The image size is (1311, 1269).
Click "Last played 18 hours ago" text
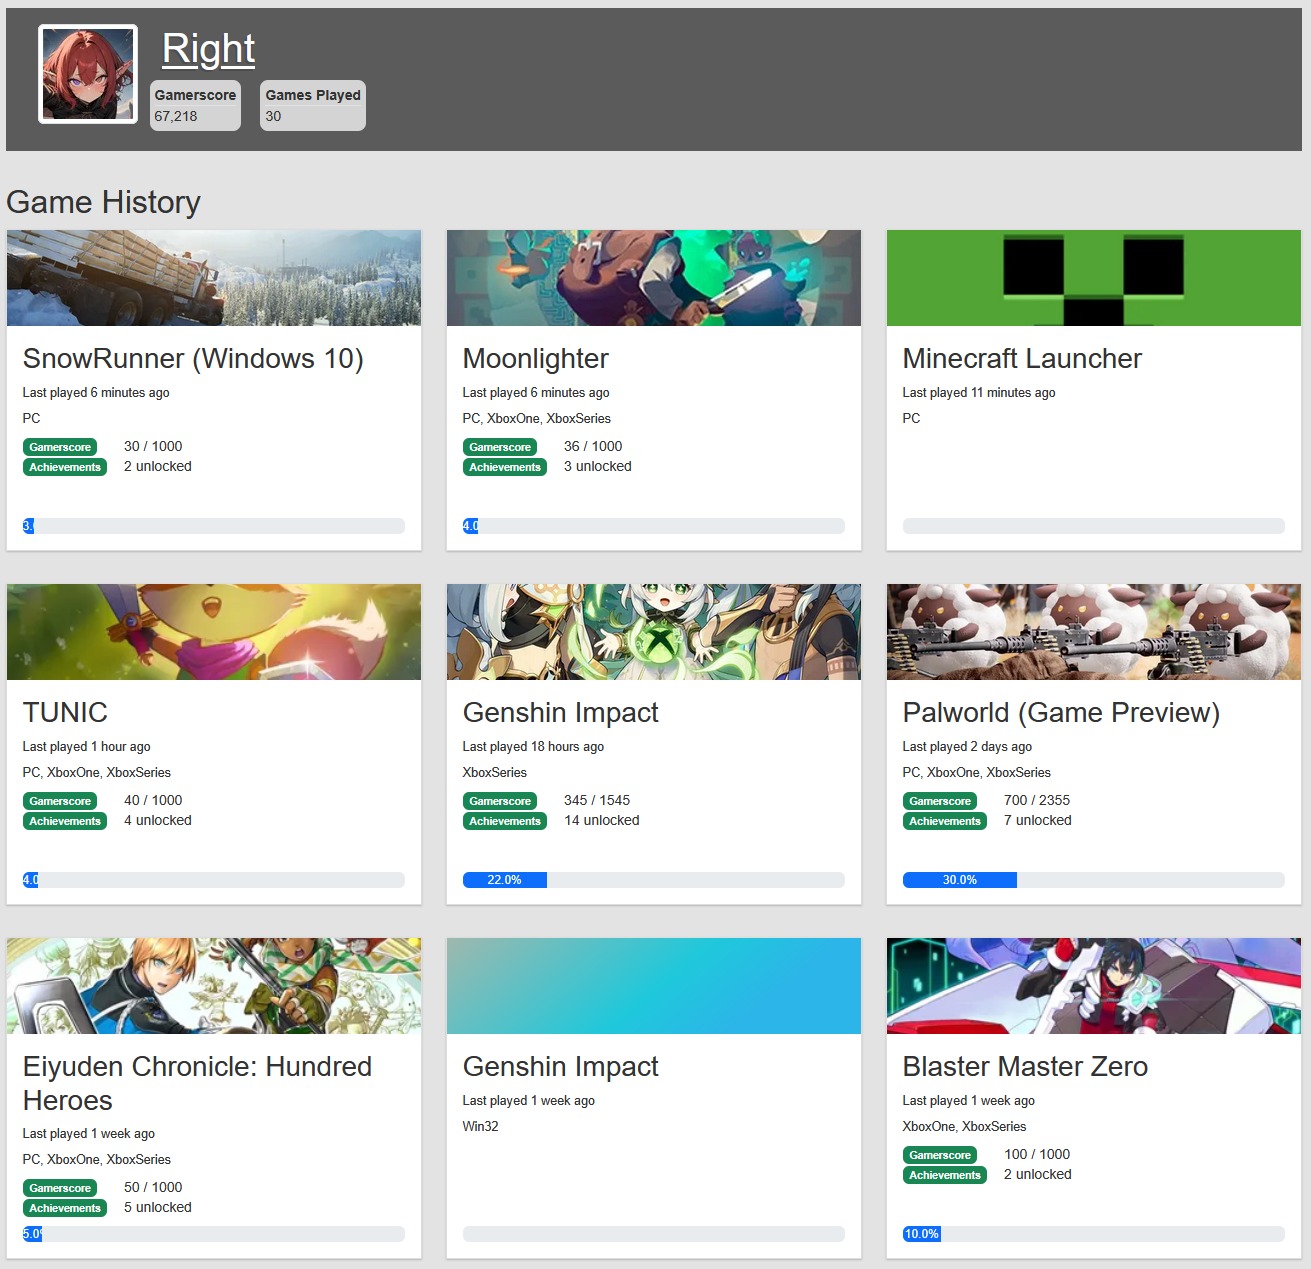533,746
